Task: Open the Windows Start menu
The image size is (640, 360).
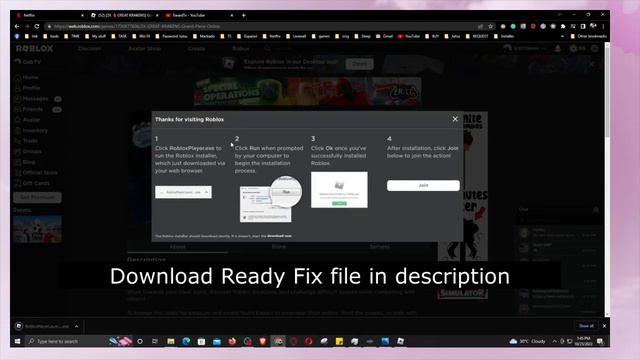Action: pyautogui.click(x=17, y=341)
